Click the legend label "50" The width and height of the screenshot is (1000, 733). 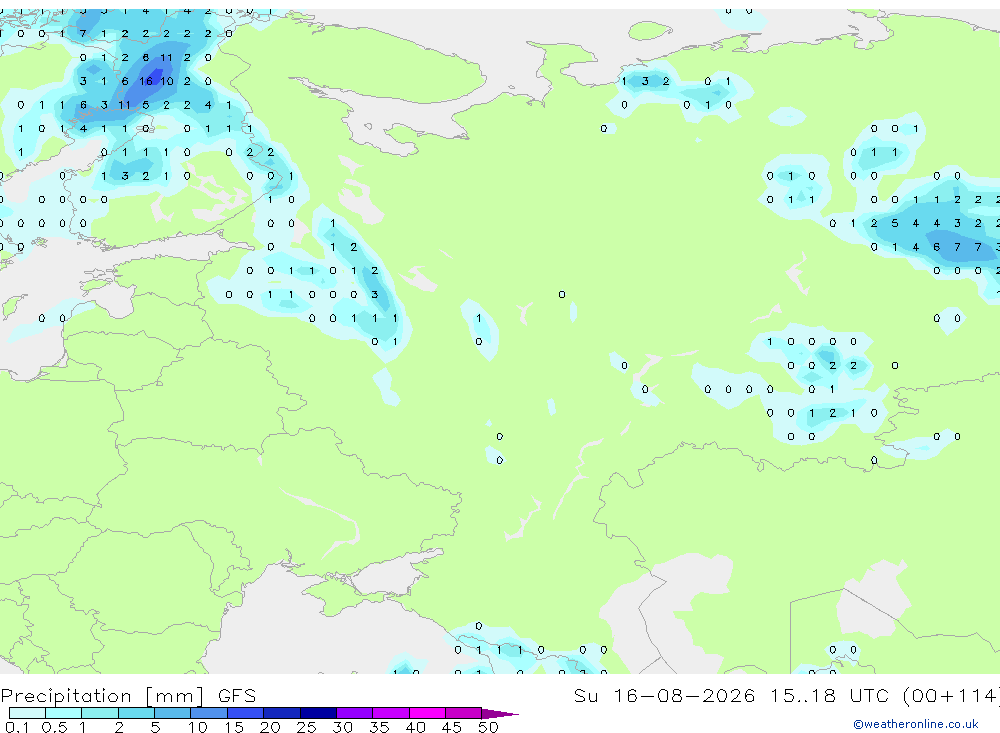pos(488,727)
